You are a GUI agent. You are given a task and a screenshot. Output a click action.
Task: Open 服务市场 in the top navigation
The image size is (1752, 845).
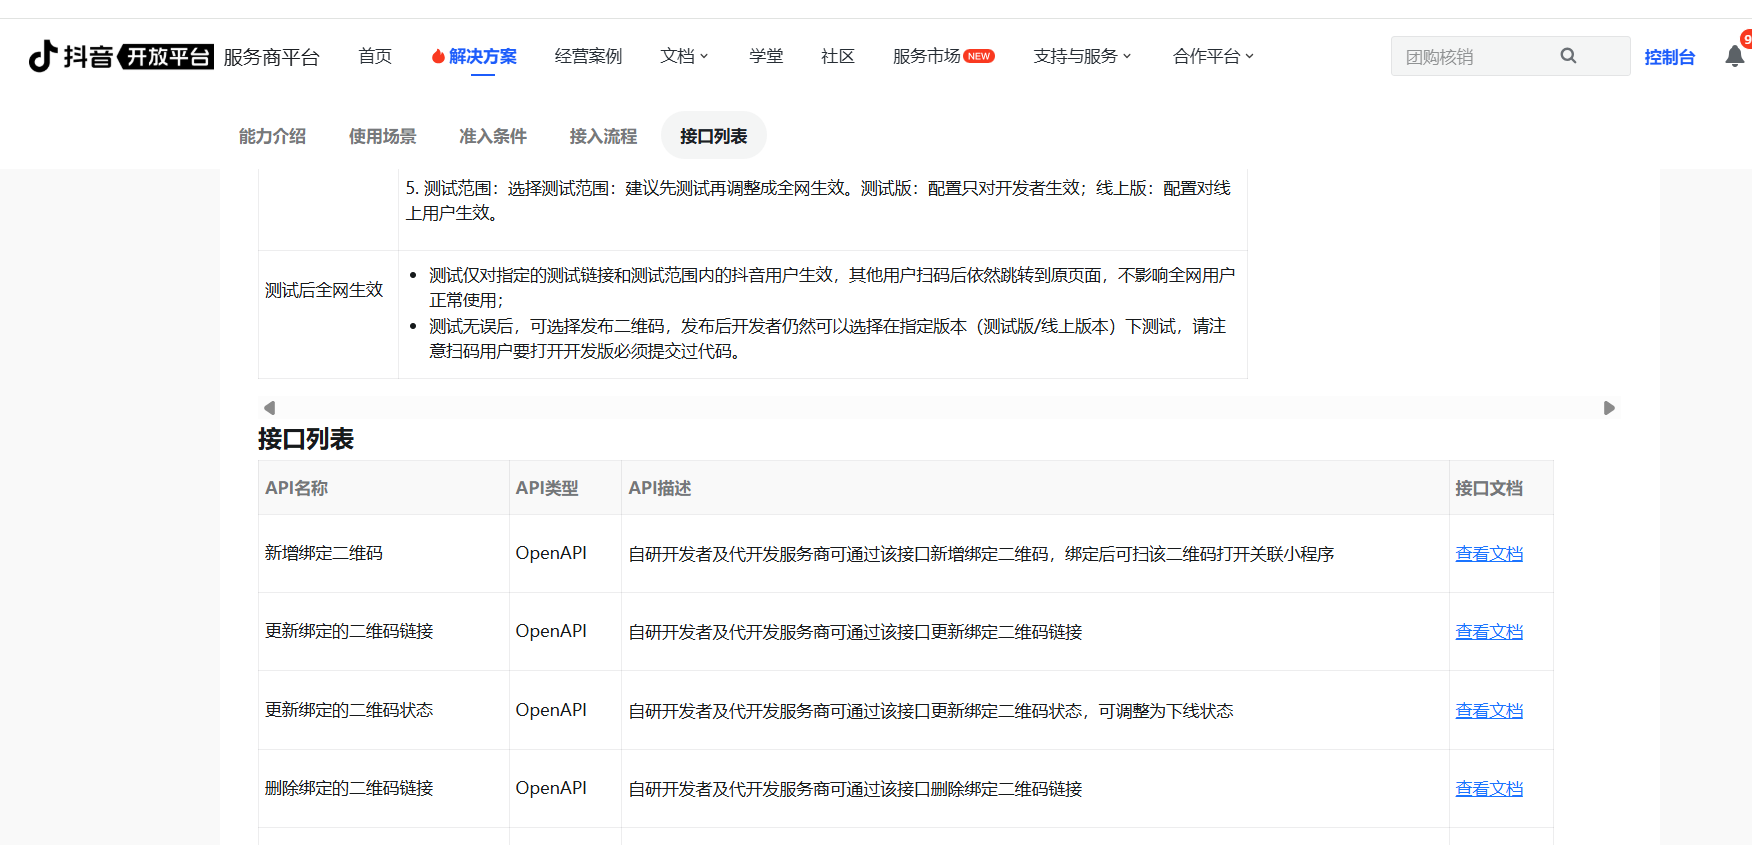[x=926, y=56]
